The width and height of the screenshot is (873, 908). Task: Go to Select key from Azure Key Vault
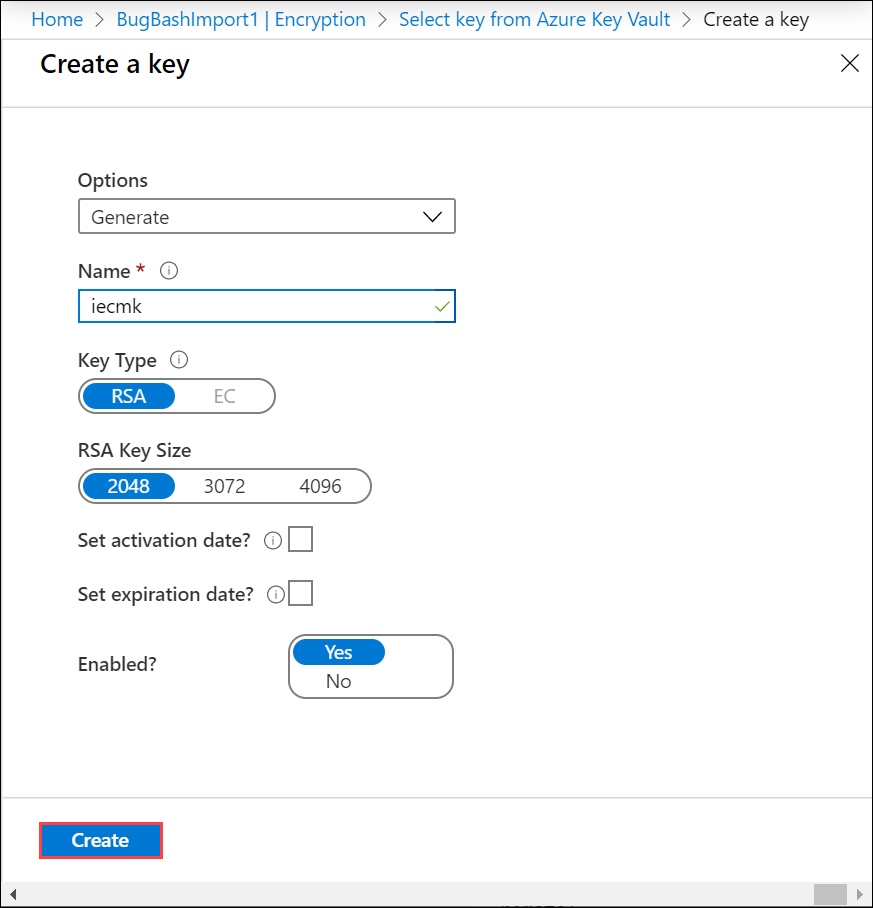click(x=534, y=19)
